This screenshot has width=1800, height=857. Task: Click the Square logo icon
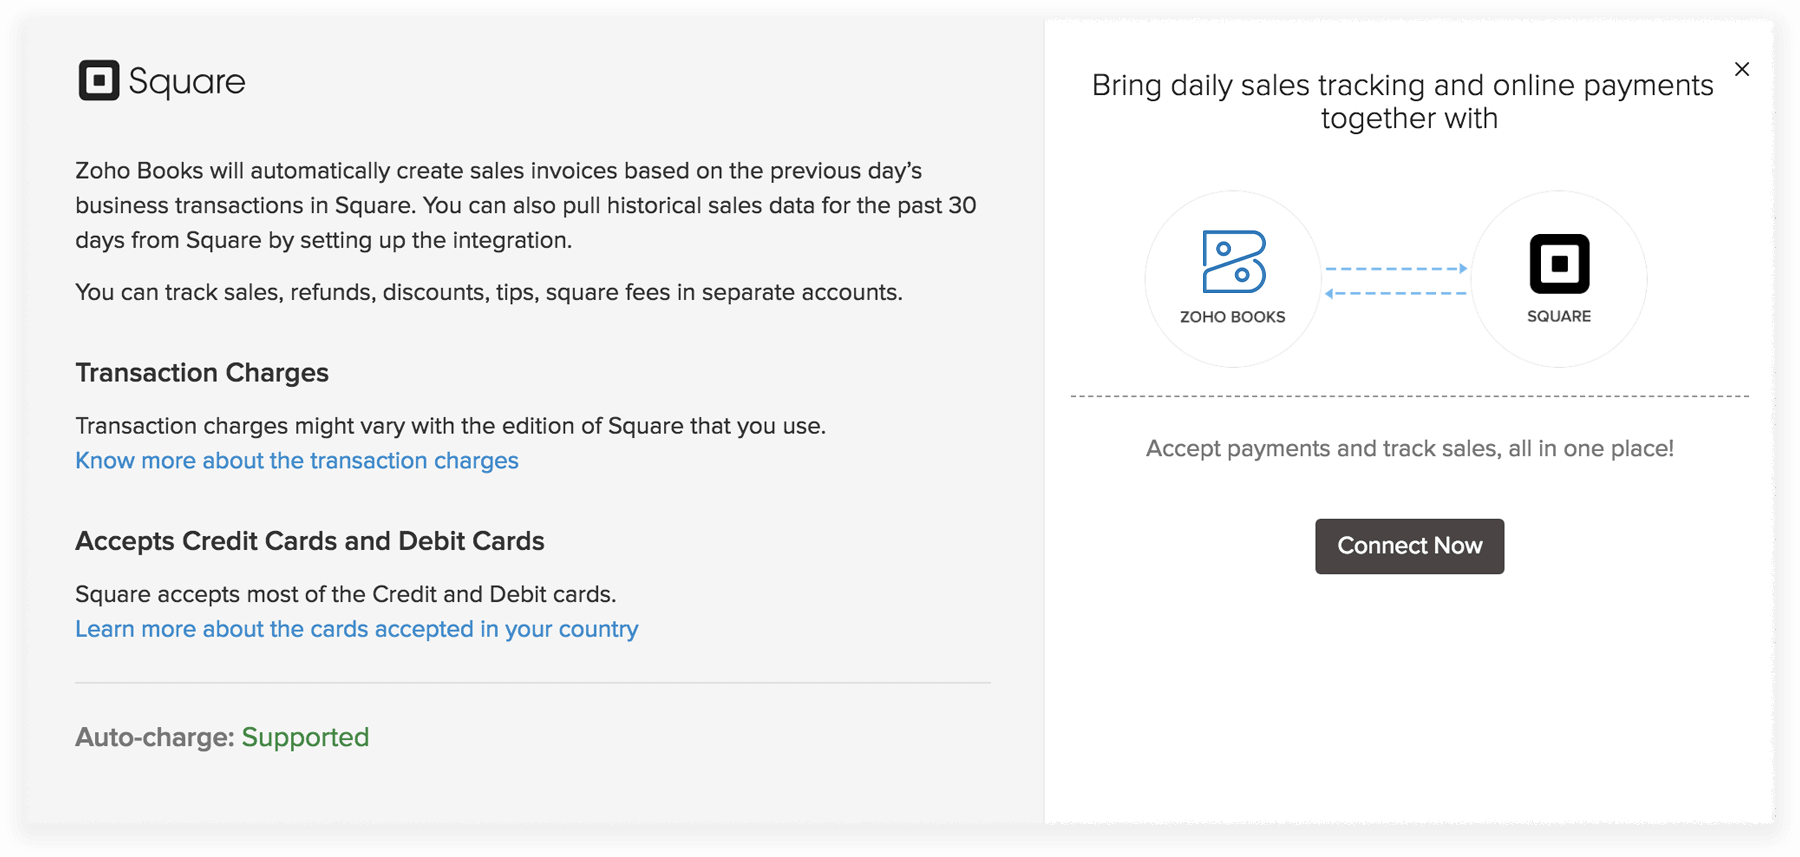(x=97, y=81)
